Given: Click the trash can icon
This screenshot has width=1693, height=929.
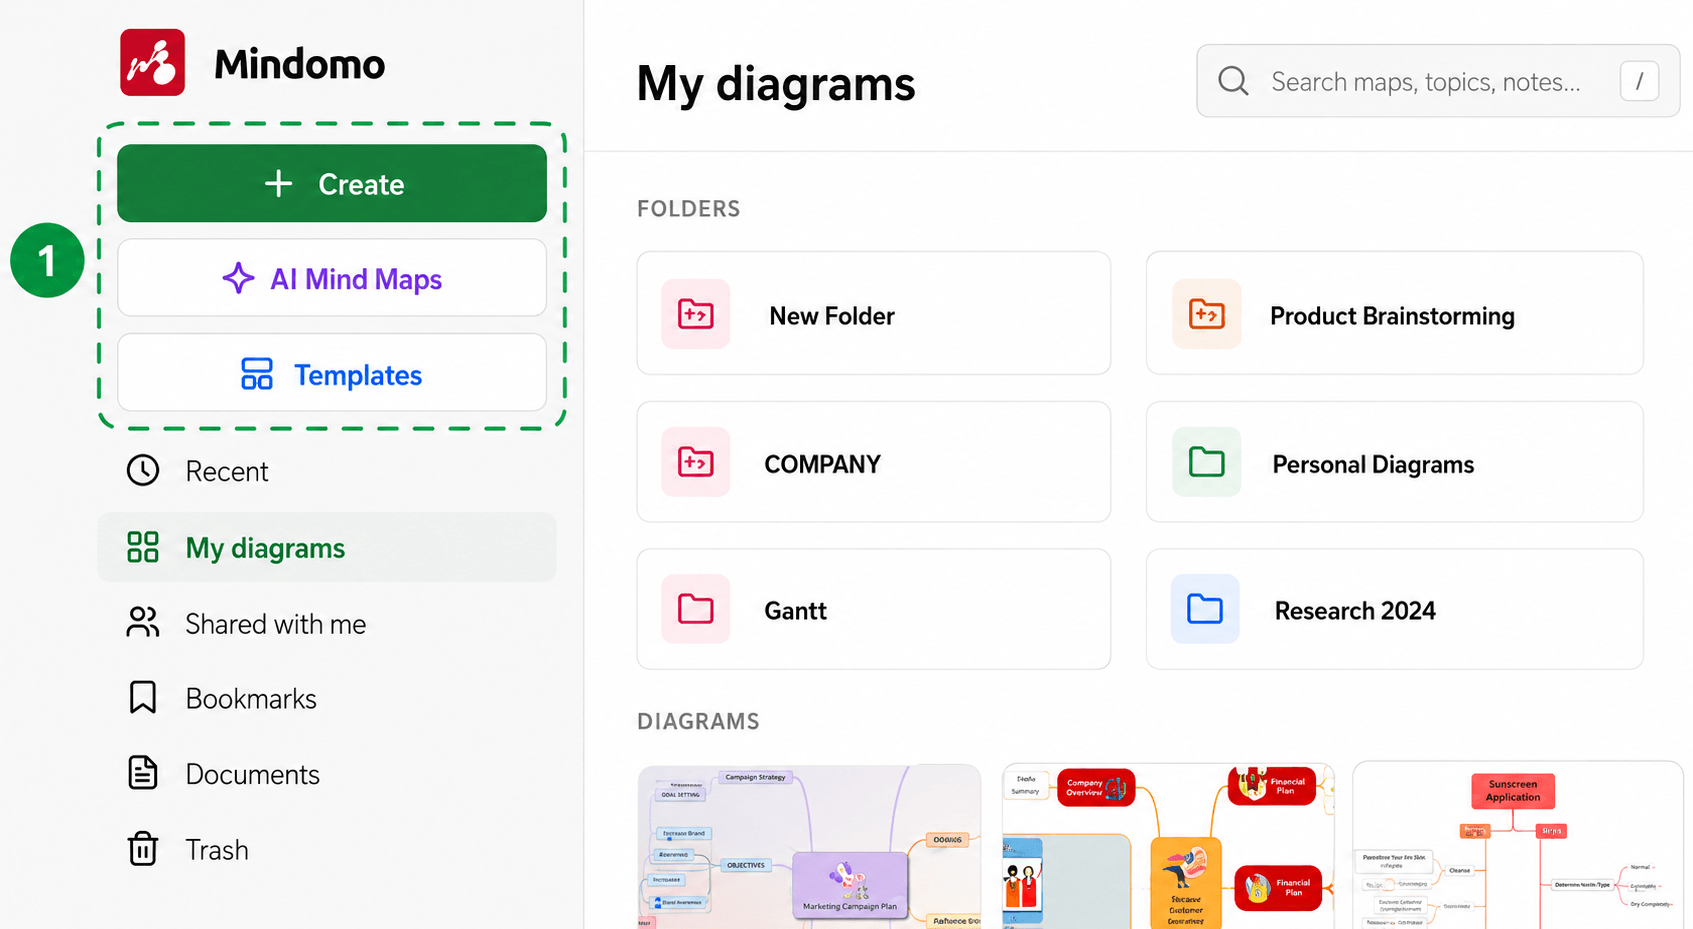Looking at the screenshot, I should tap(143, 848).
